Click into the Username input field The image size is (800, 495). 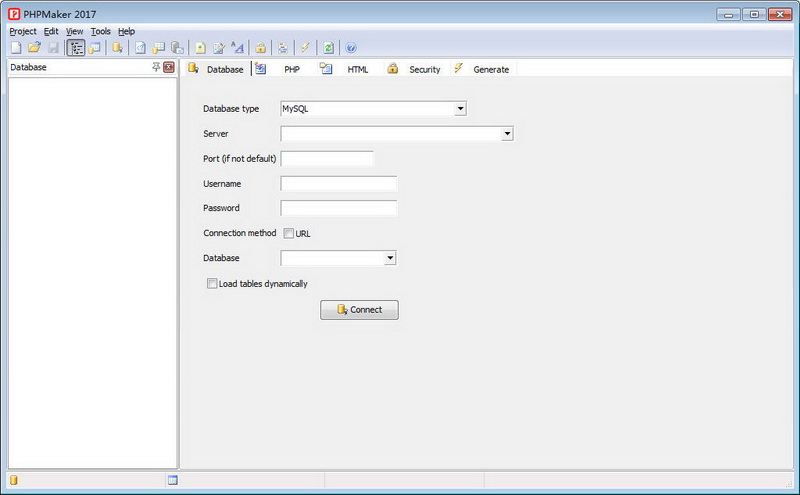(339, 184)
